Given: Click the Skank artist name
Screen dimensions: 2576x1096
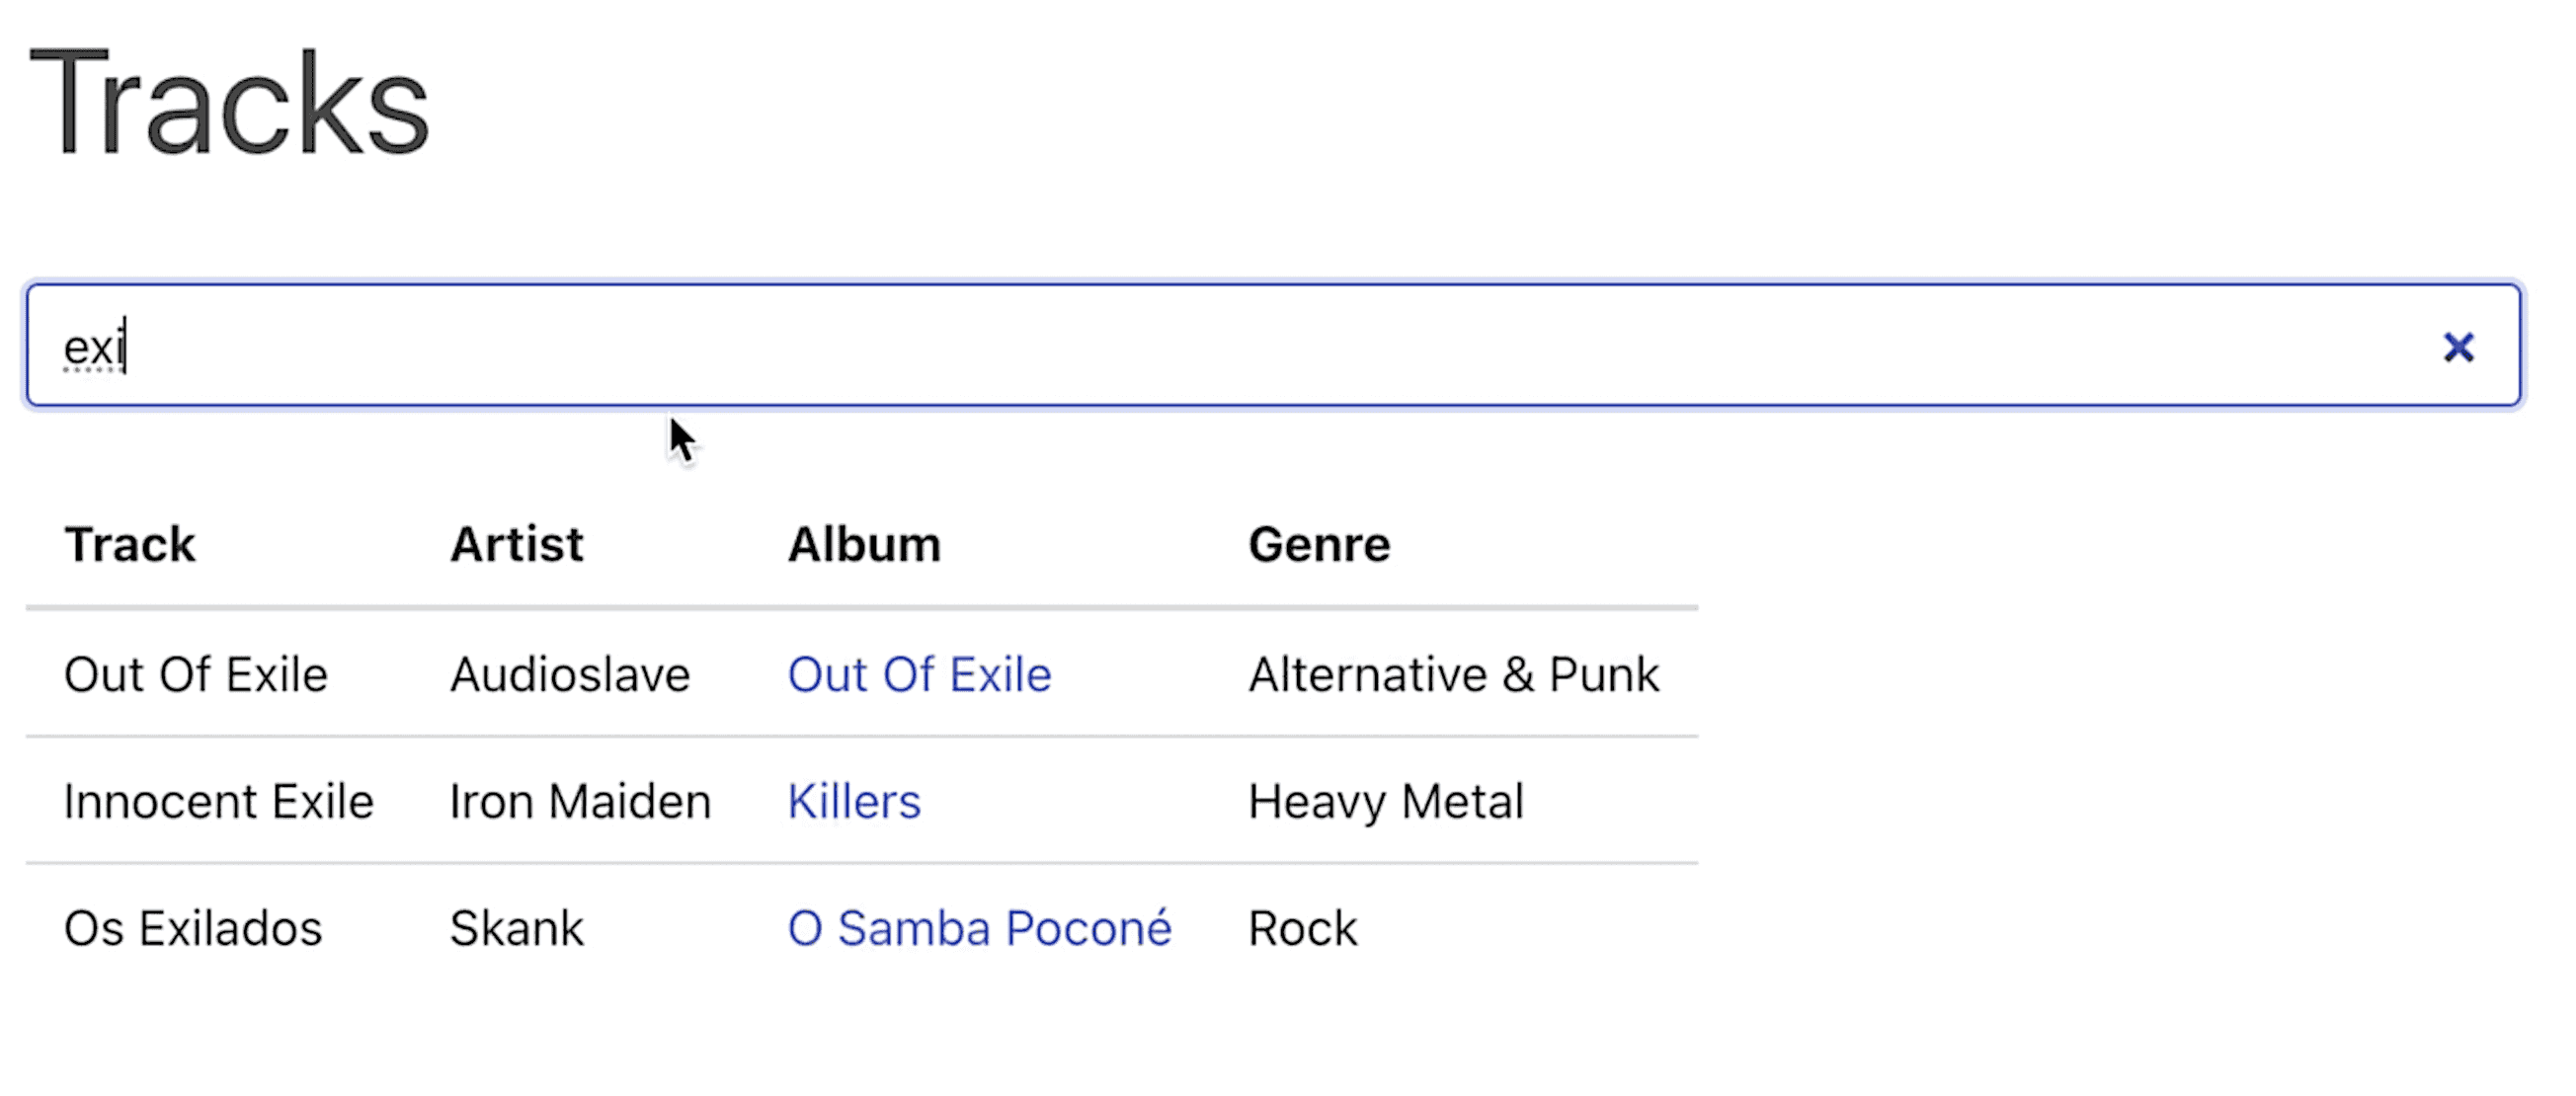Looking at the screenshot, I should 516,928.
